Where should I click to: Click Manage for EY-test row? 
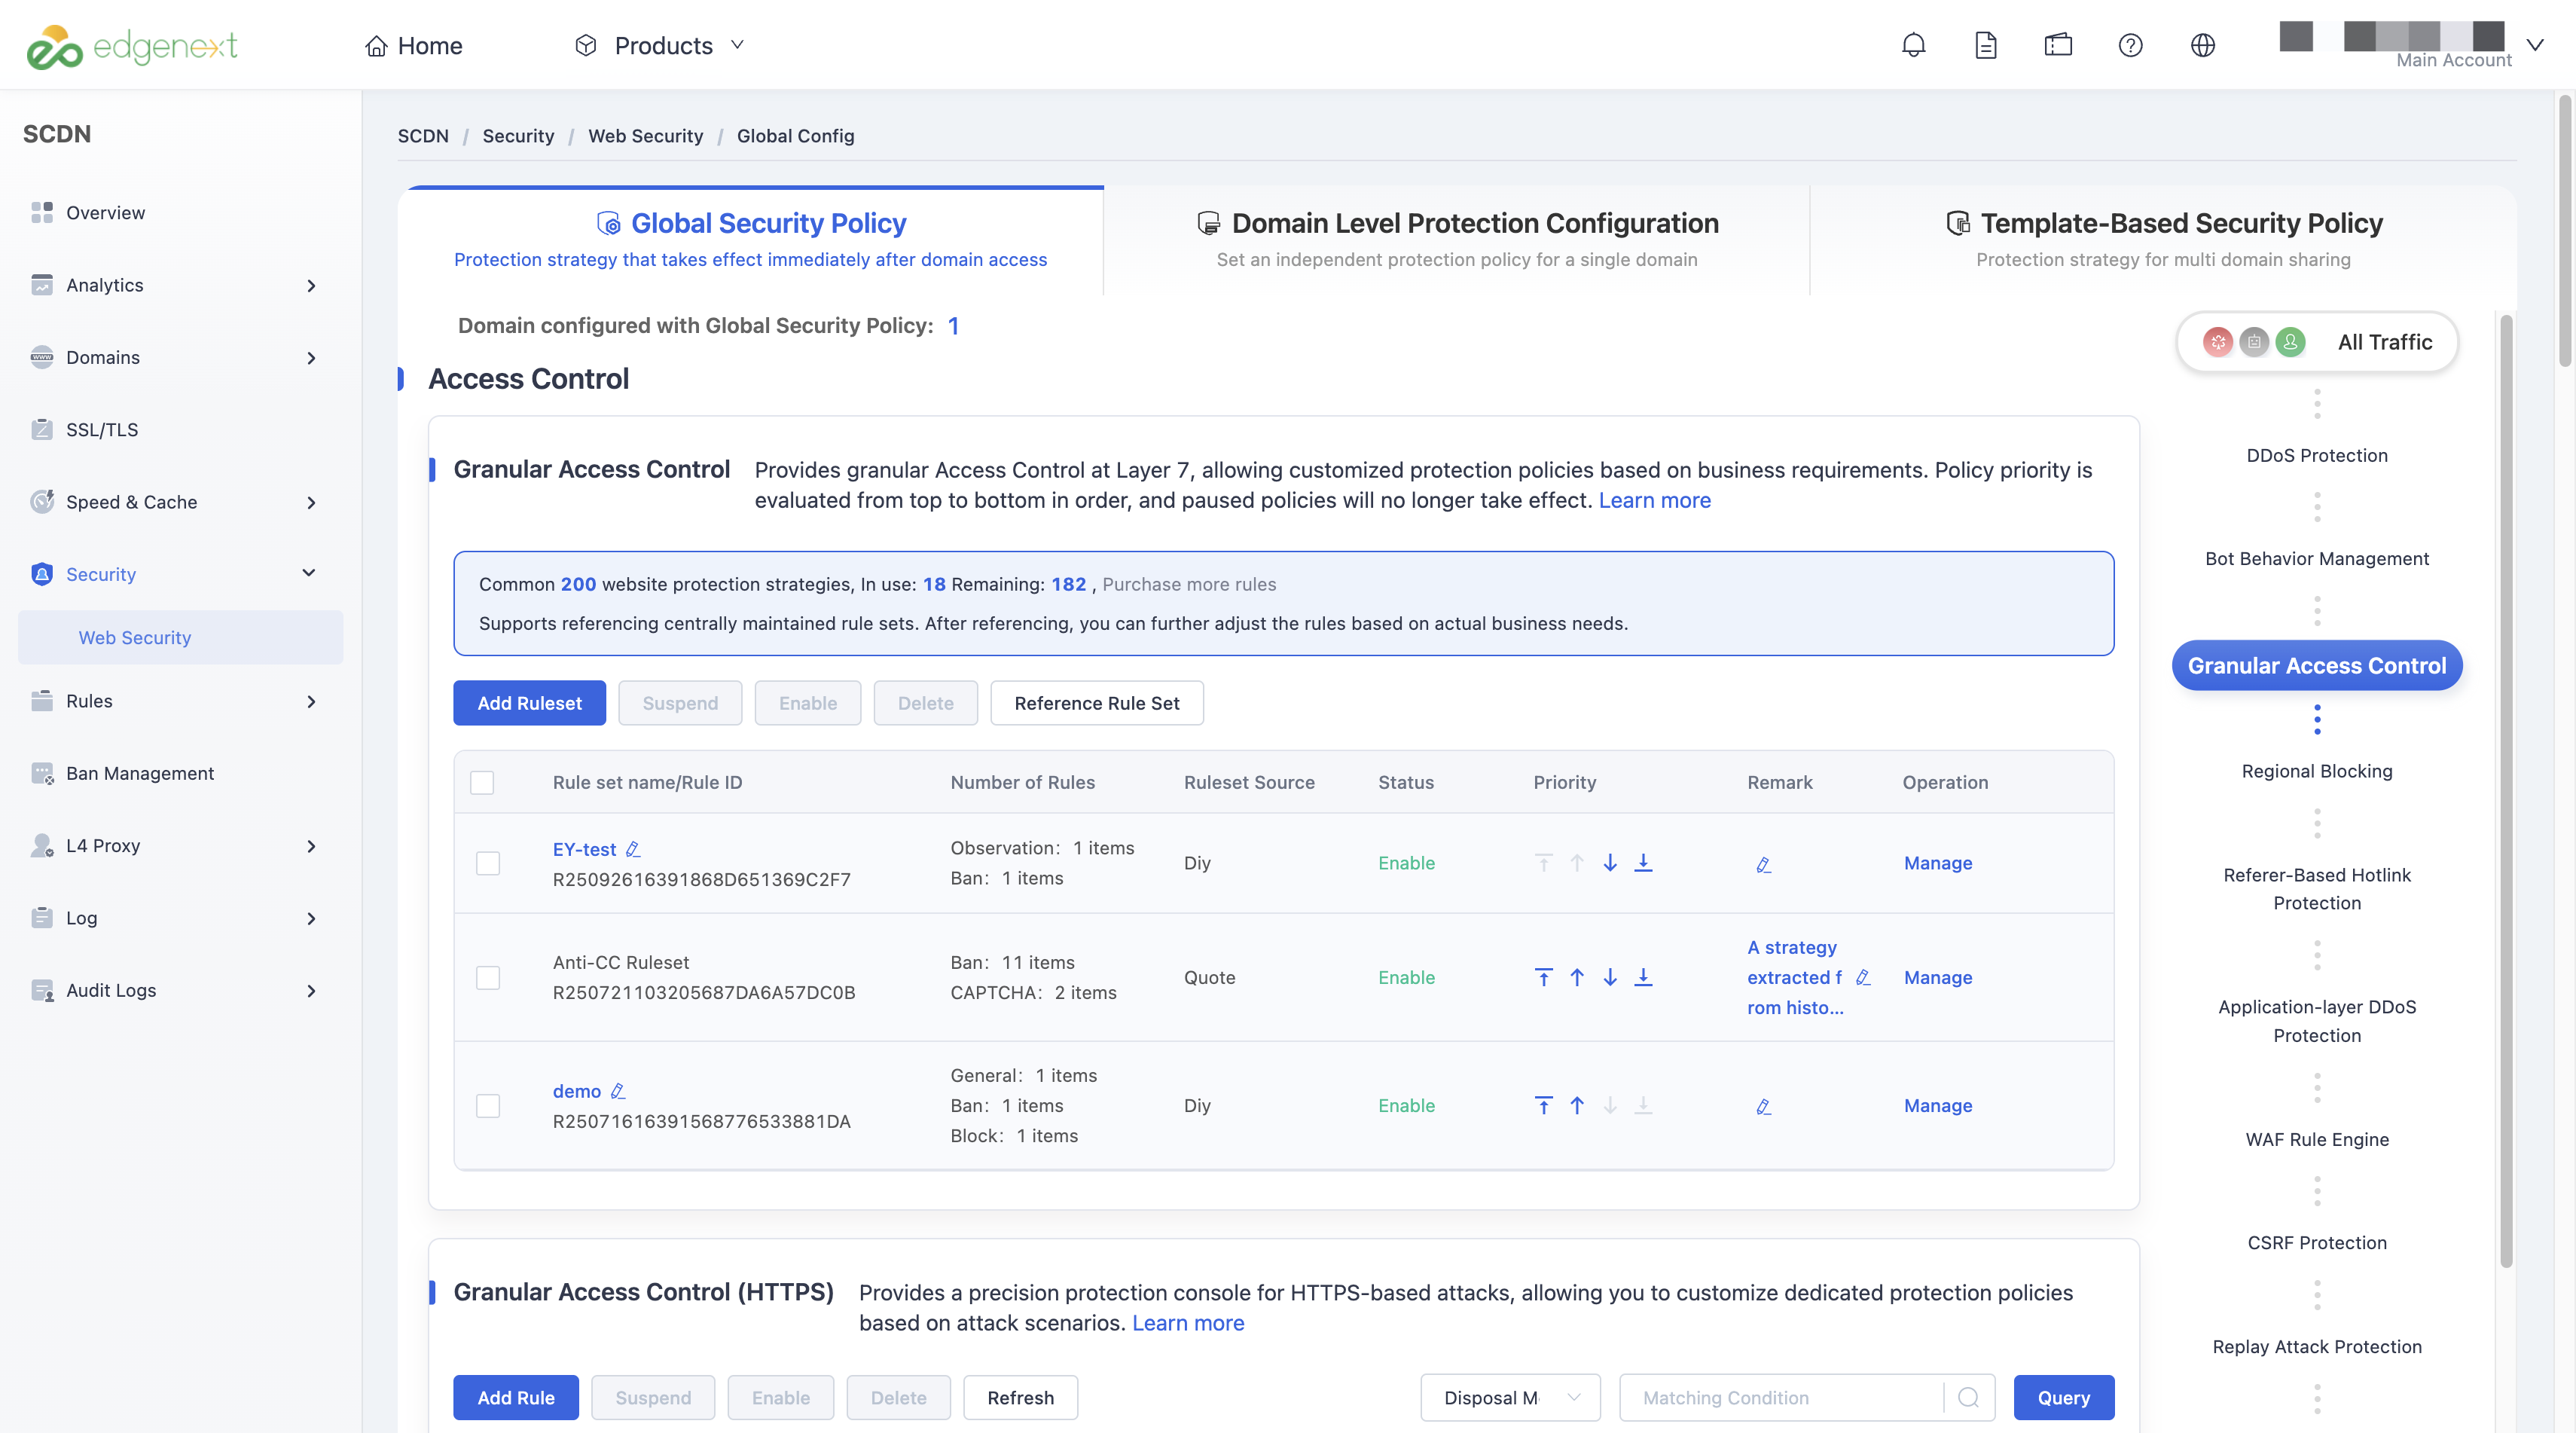1937,863
